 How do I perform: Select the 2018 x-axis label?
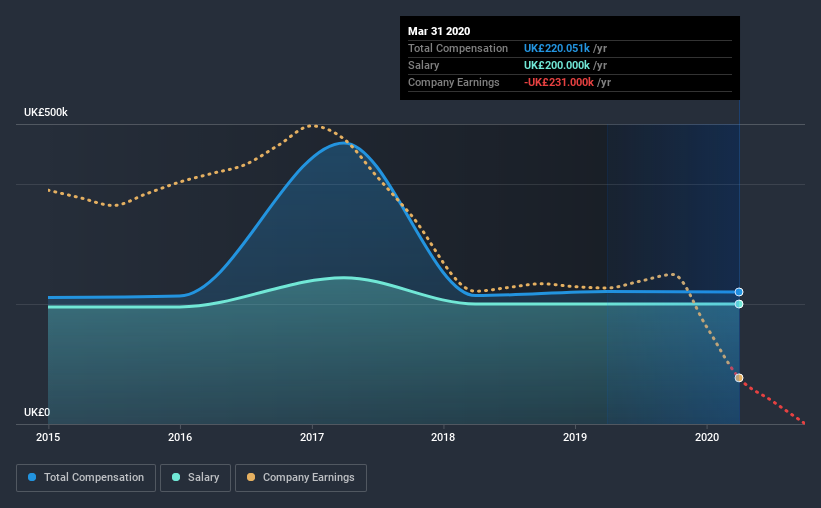tap(443, 437)
